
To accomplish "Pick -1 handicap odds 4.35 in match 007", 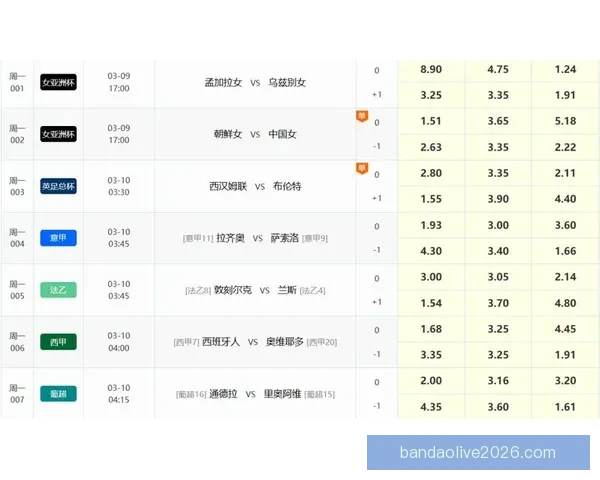I will [x=431, y=407].
